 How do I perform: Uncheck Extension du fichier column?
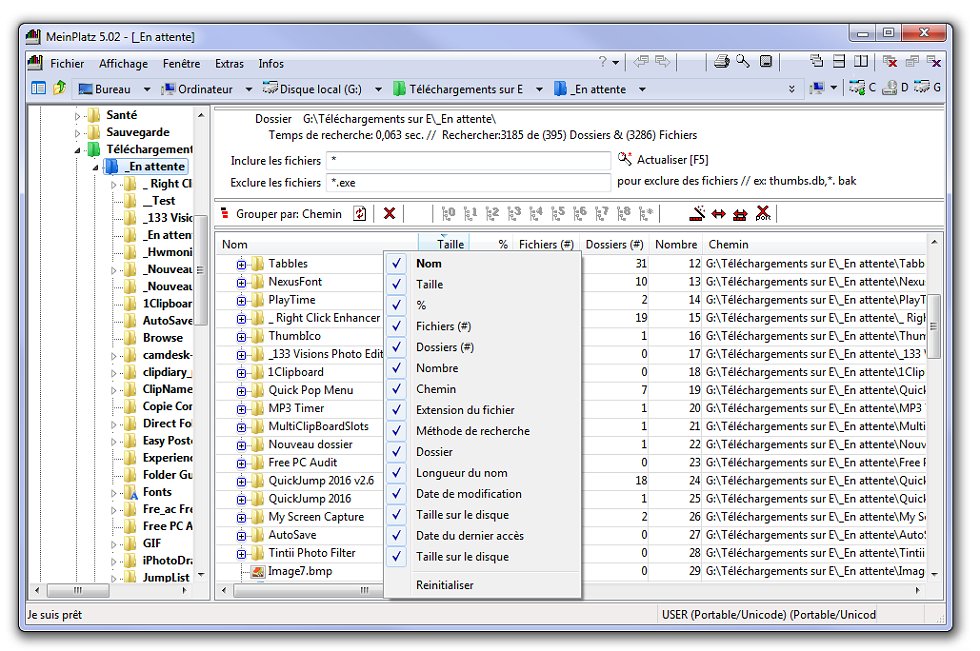(x=396, y=410)
